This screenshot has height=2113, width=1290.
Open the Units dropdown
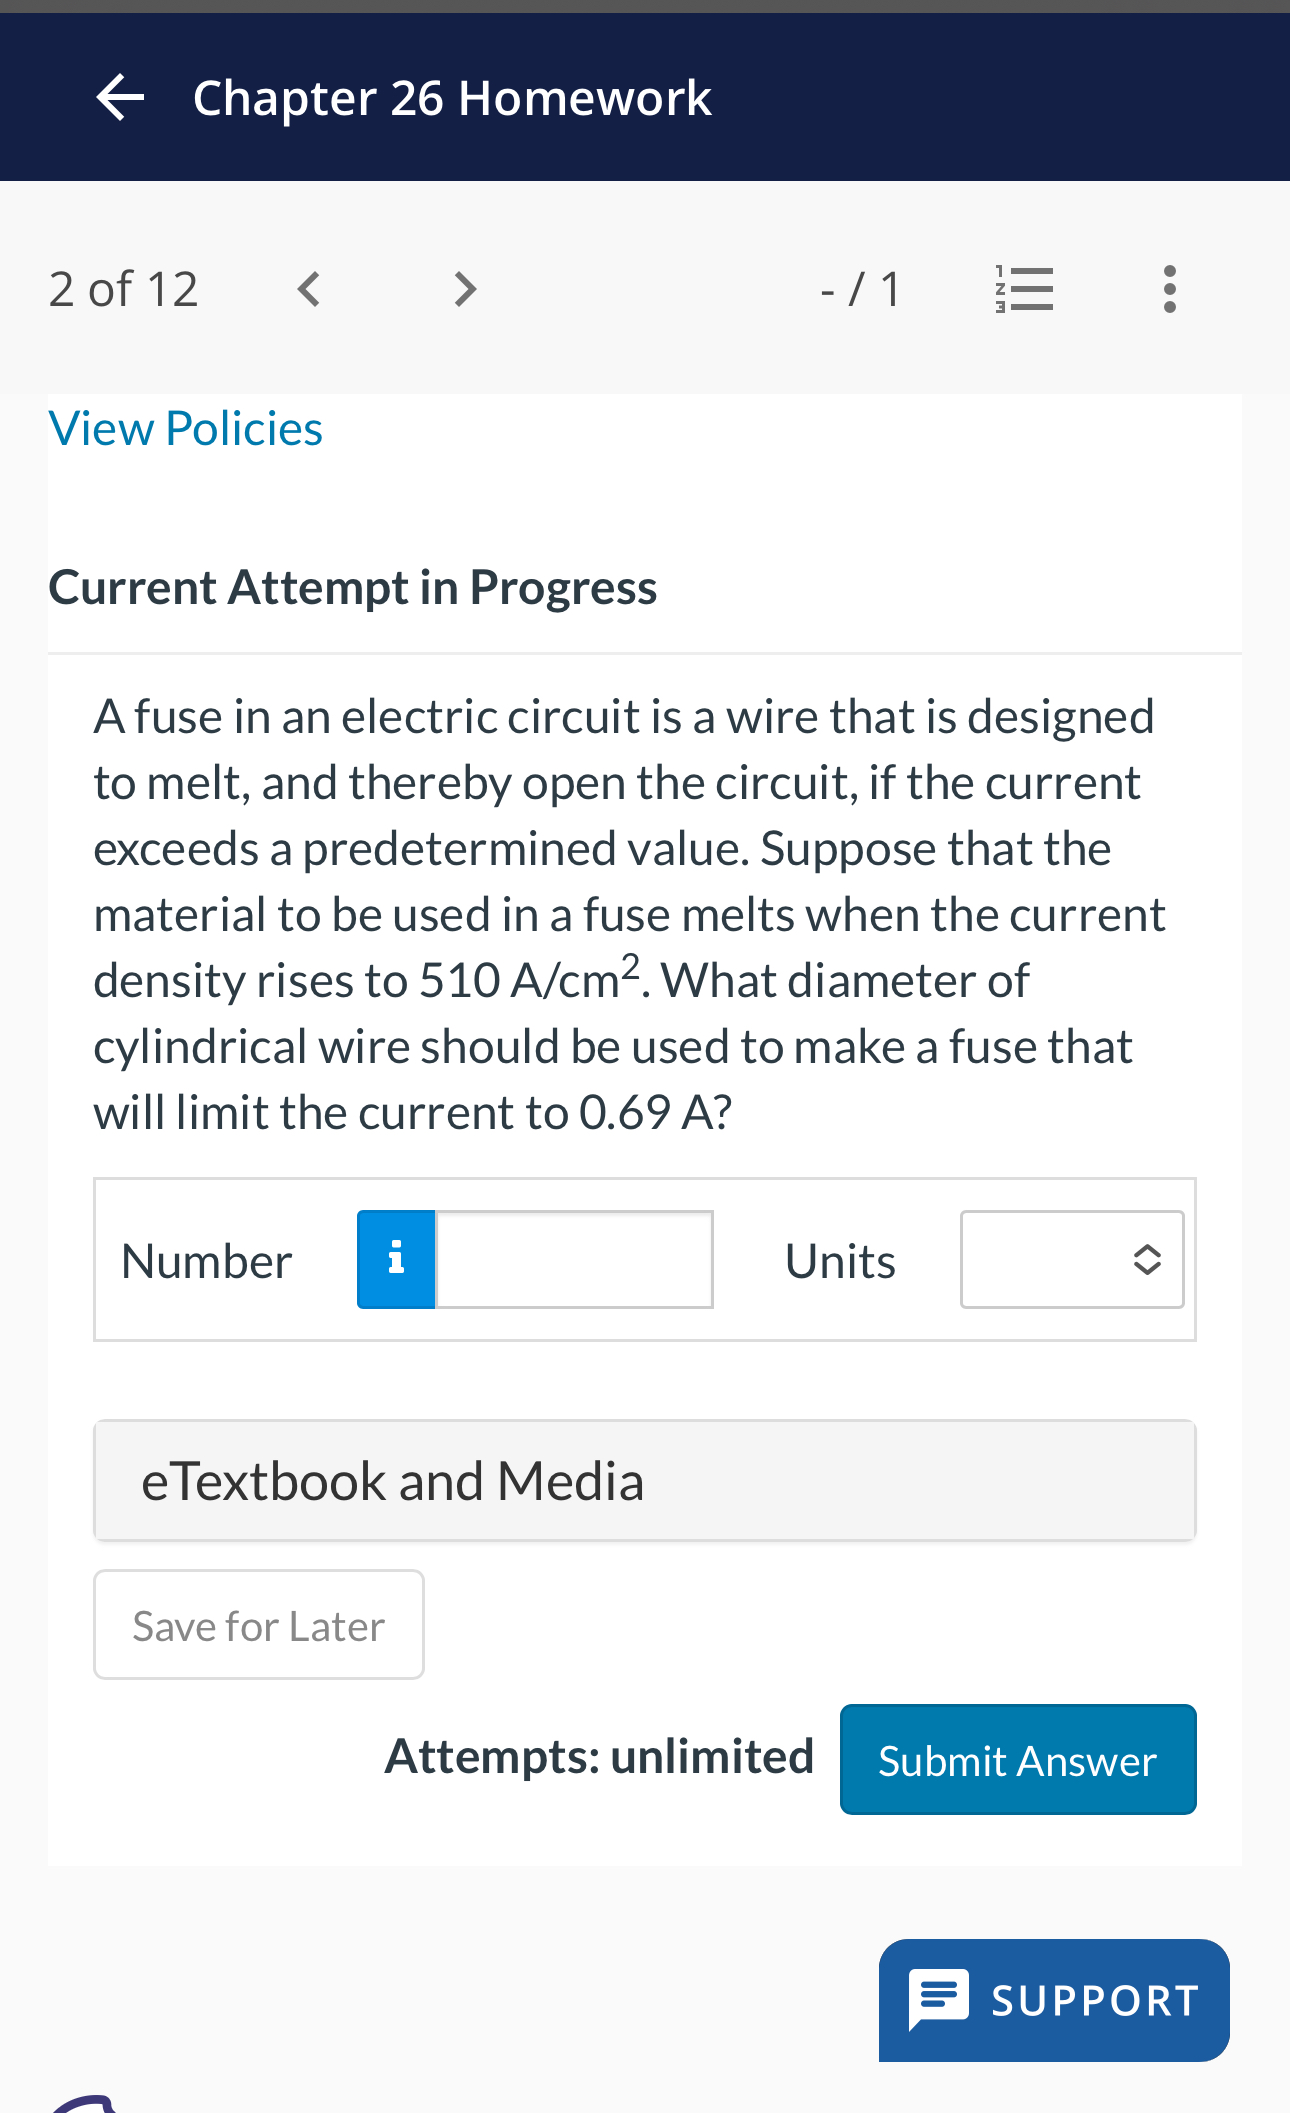1071,1259
